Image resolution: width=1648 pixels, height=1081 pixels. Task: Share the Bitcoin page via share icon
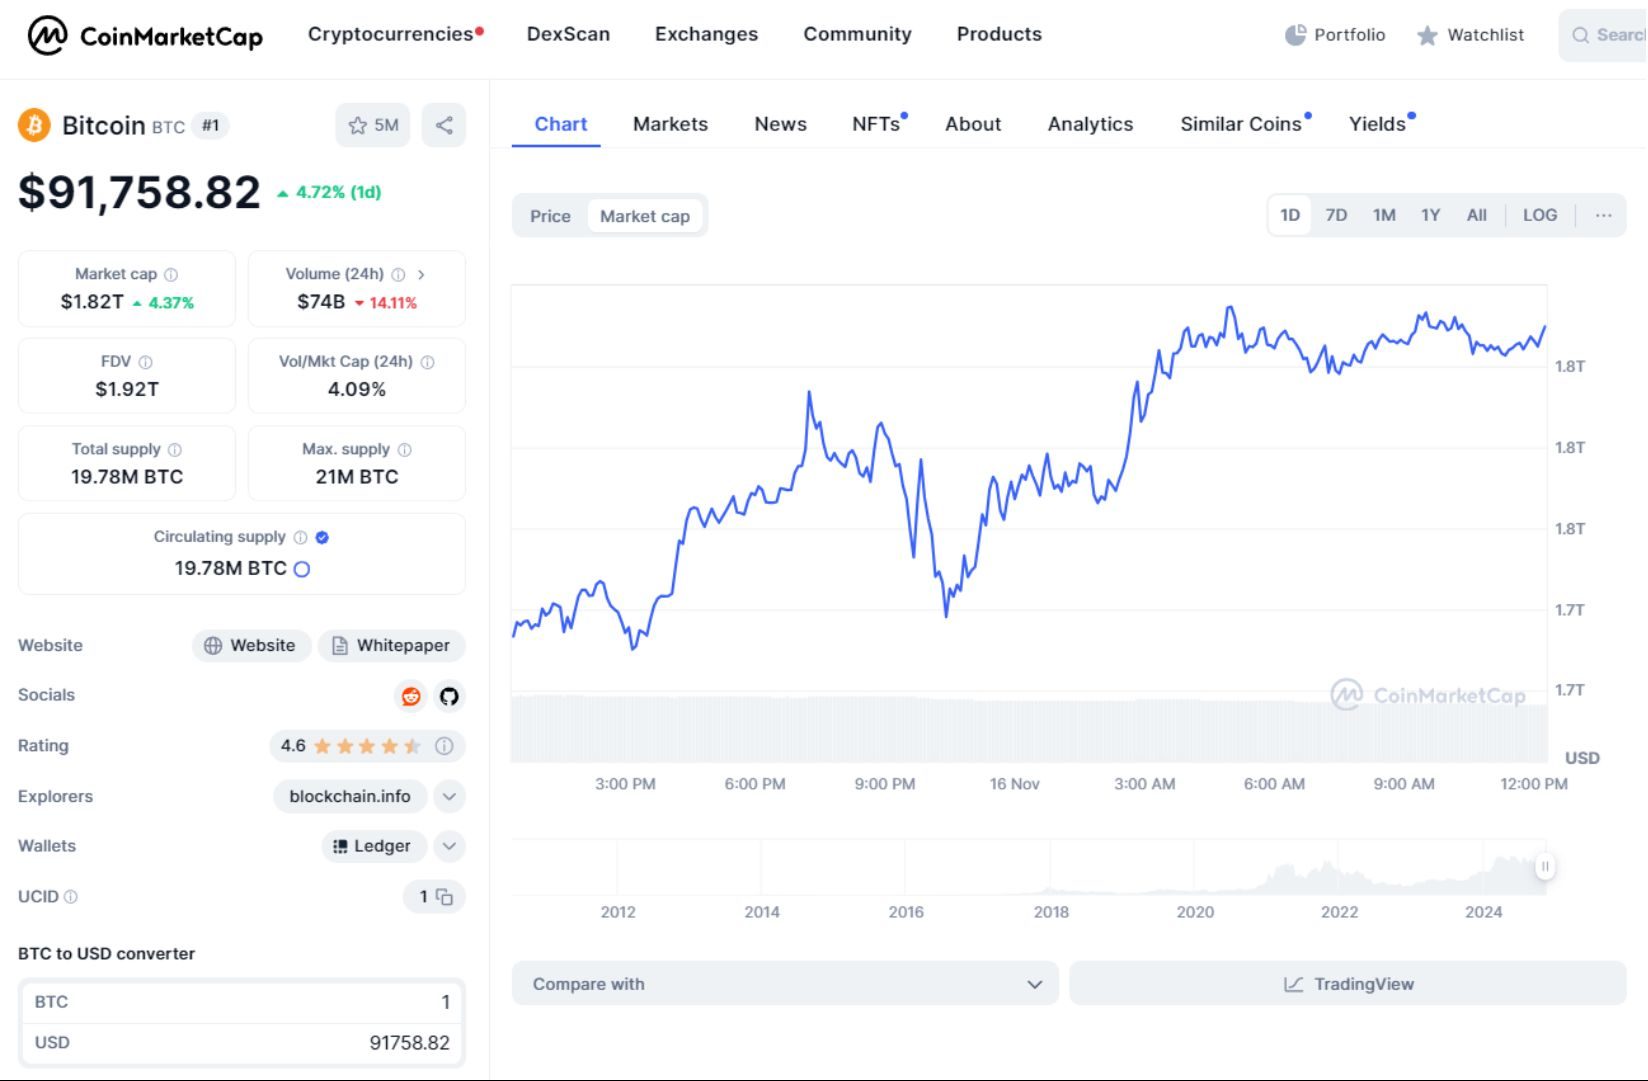click(x=443, y=124)
